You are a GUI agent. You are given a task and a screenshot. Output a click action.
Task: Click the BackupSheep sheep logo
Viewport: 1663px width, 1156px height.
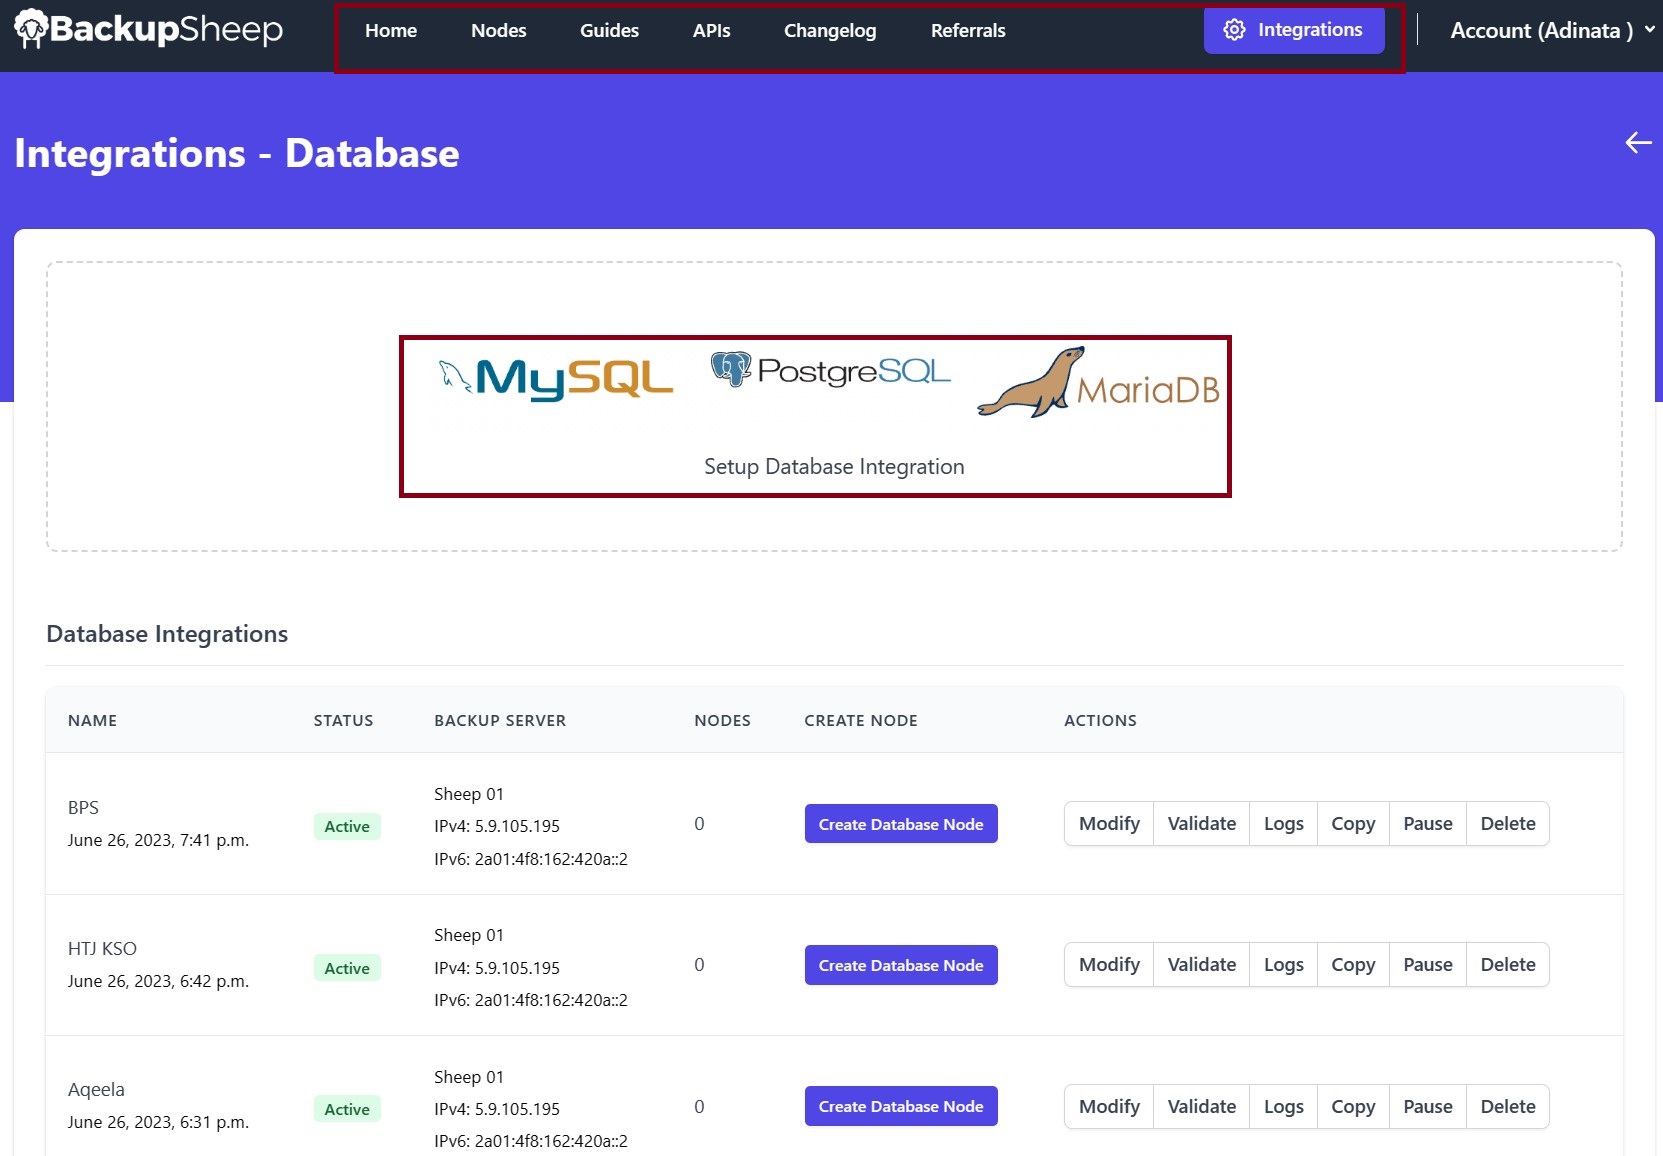(33, 29)
